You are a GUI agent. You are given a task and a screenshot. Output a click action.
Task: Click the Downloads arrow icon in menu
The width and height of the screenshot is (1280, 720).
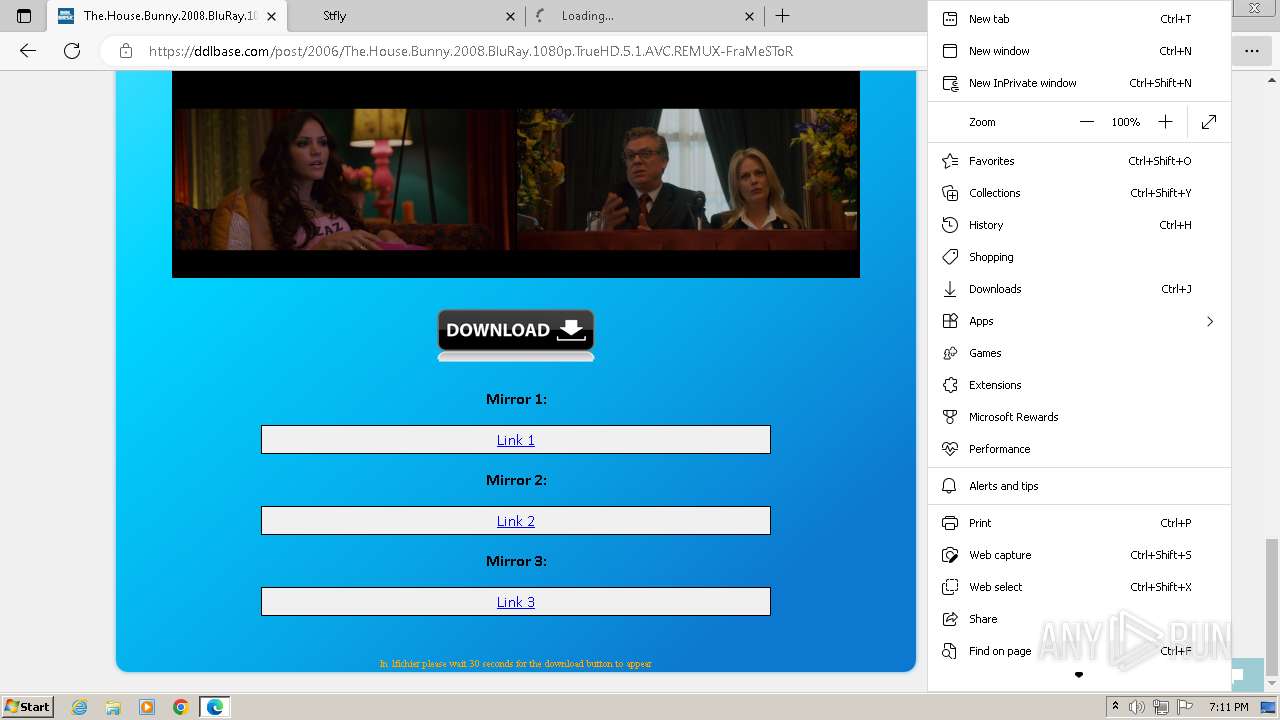click(950, 289)
